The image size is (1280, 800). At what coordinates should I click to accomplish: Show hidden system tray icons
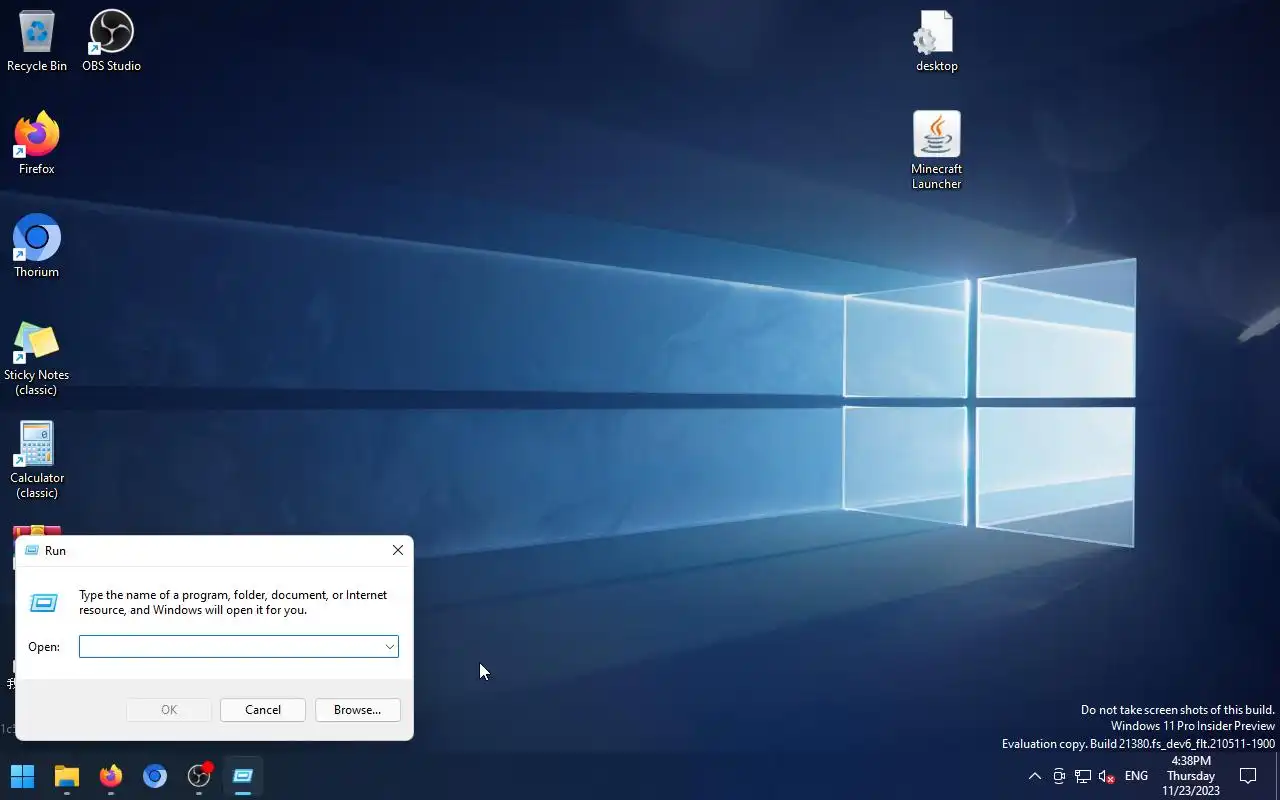tap(1035, 776)
